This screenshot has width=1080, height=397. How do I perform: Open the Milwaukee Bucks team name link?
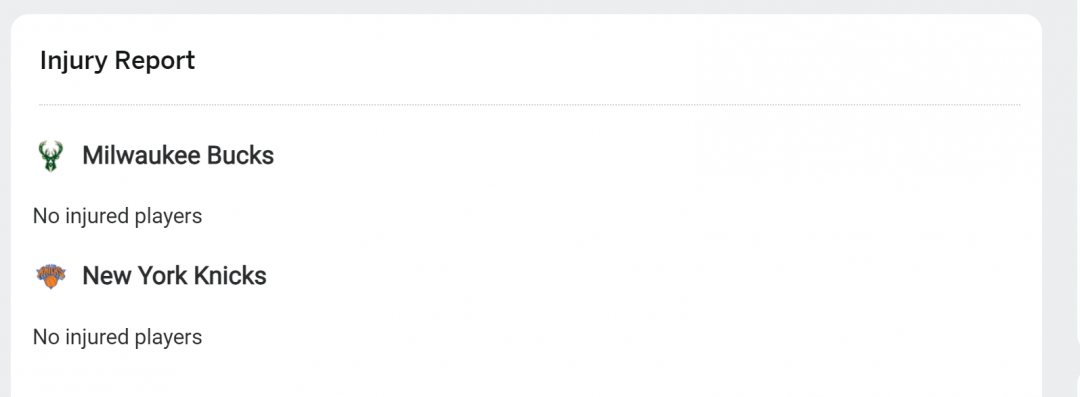pyautogui.click(x=178, y=156)
